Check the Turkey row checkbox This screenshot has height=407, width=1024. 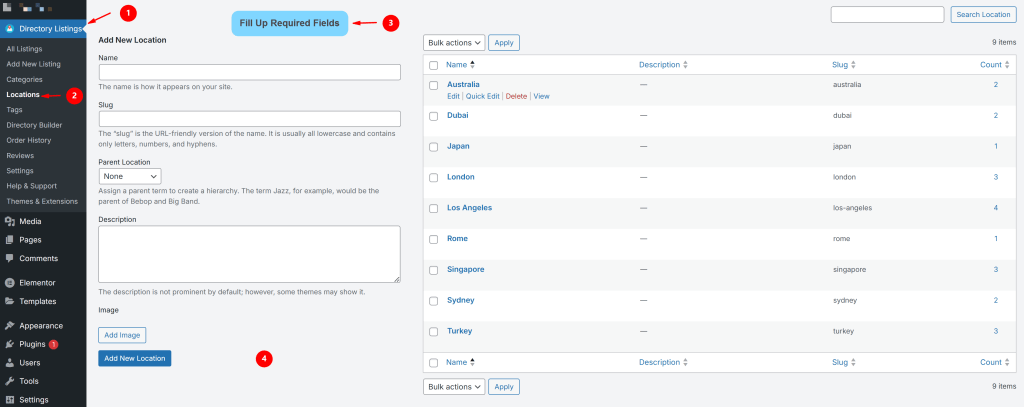coord(434,332)
